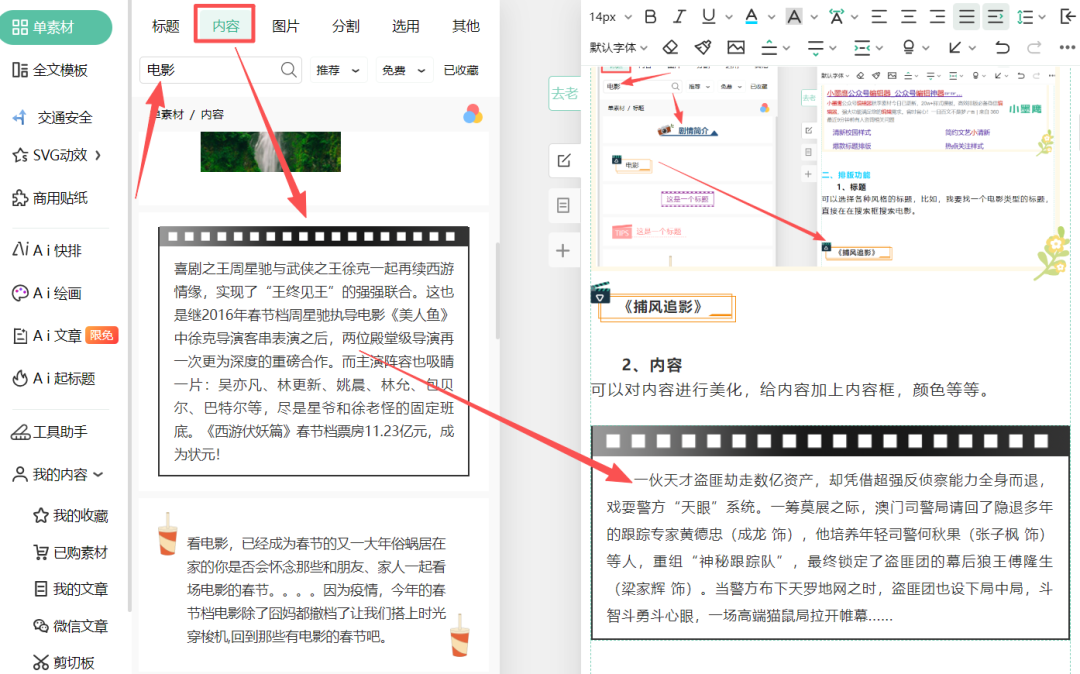Switch to the 图片 tab
This screenshot has height=674, width=1080.
[286, 26]
